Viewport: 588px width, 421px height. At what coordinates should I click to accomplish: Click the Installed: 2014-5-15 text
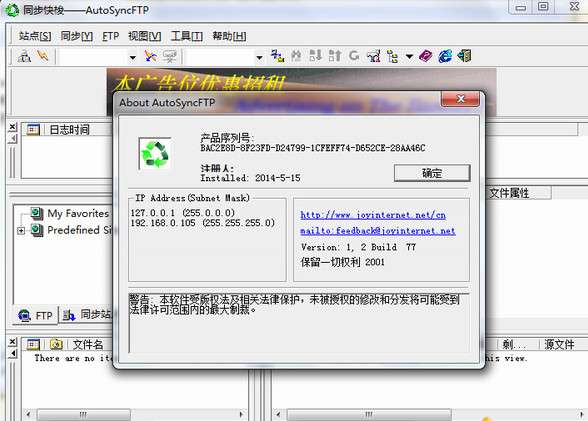[x=250, y=178]
